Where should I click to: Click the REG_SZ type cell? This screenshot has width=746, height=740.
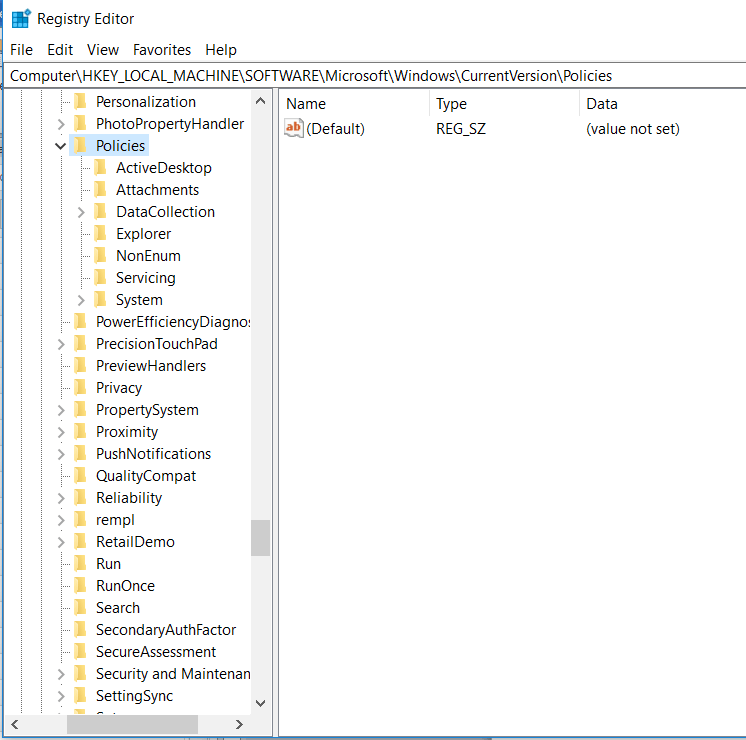tap(461, 128)
